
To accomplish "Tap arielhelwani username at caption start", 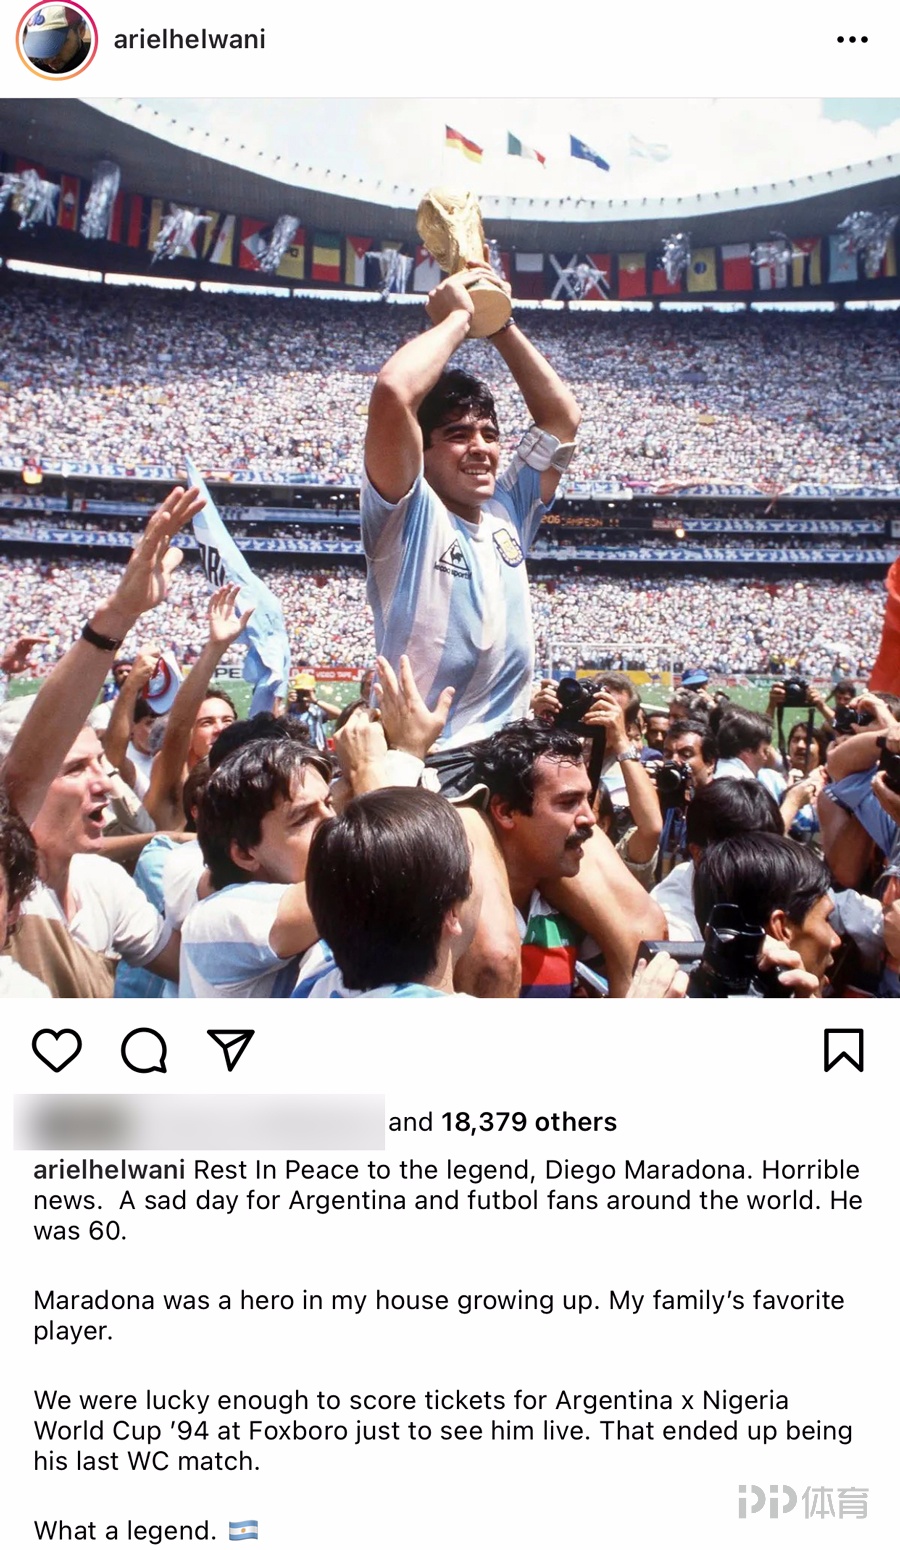I will coord(109,1170).
